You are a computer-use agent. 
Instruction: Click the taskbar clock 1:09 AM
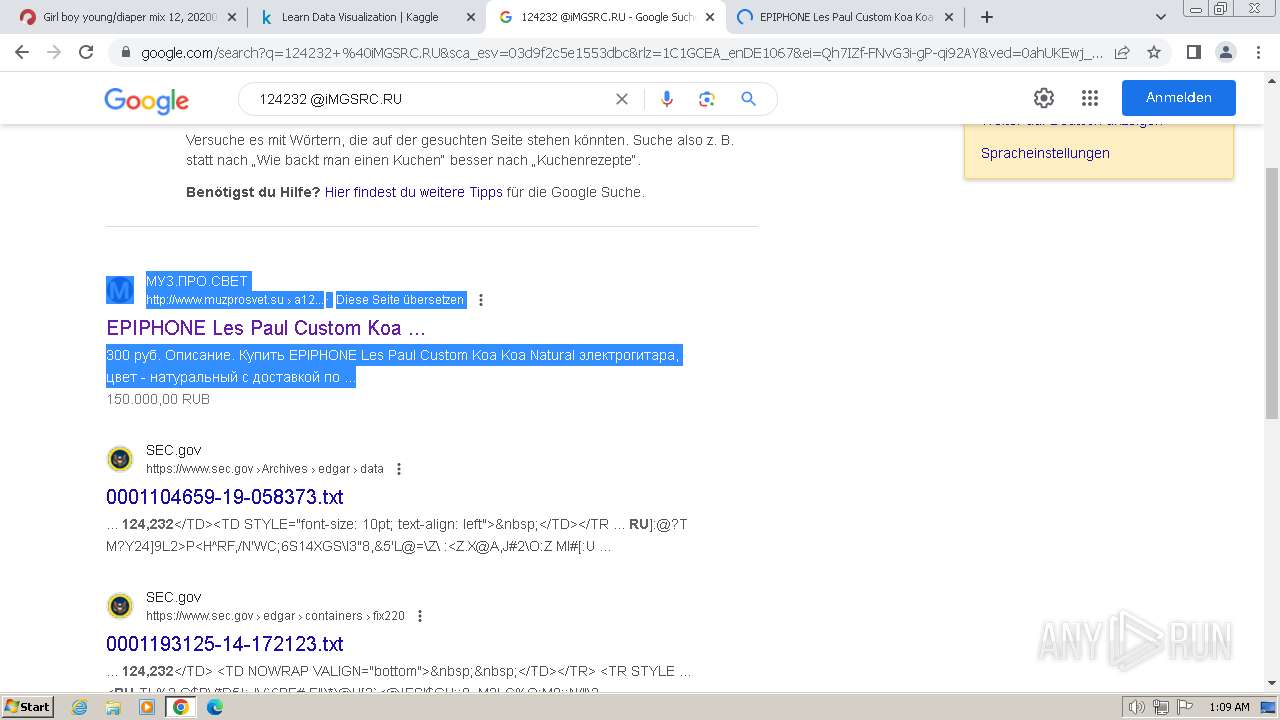click(1229, 707)
